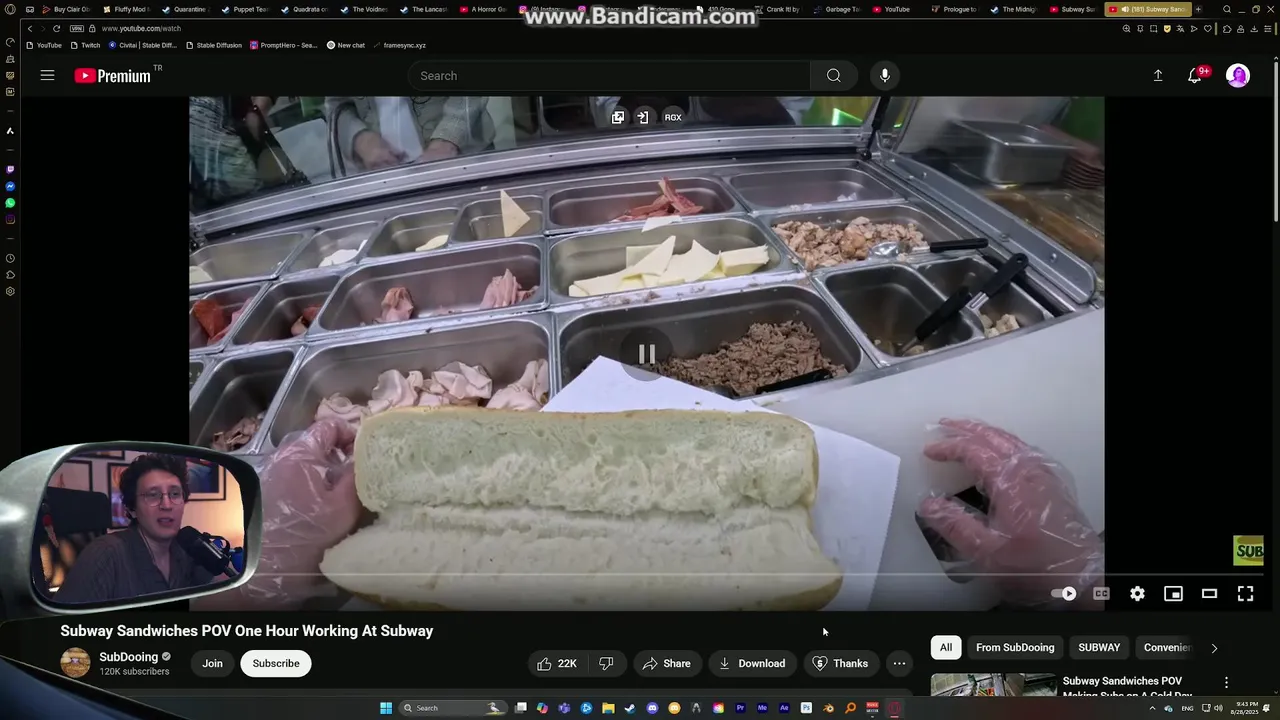Show hidden system tray icons
Screen dimensions: 1280x720
pyautogui.click(x=1152, y=708)
